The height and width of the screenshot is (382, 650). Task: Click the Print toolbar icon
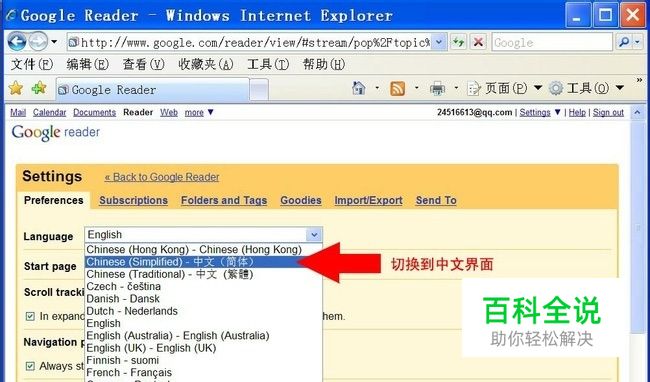437,88
